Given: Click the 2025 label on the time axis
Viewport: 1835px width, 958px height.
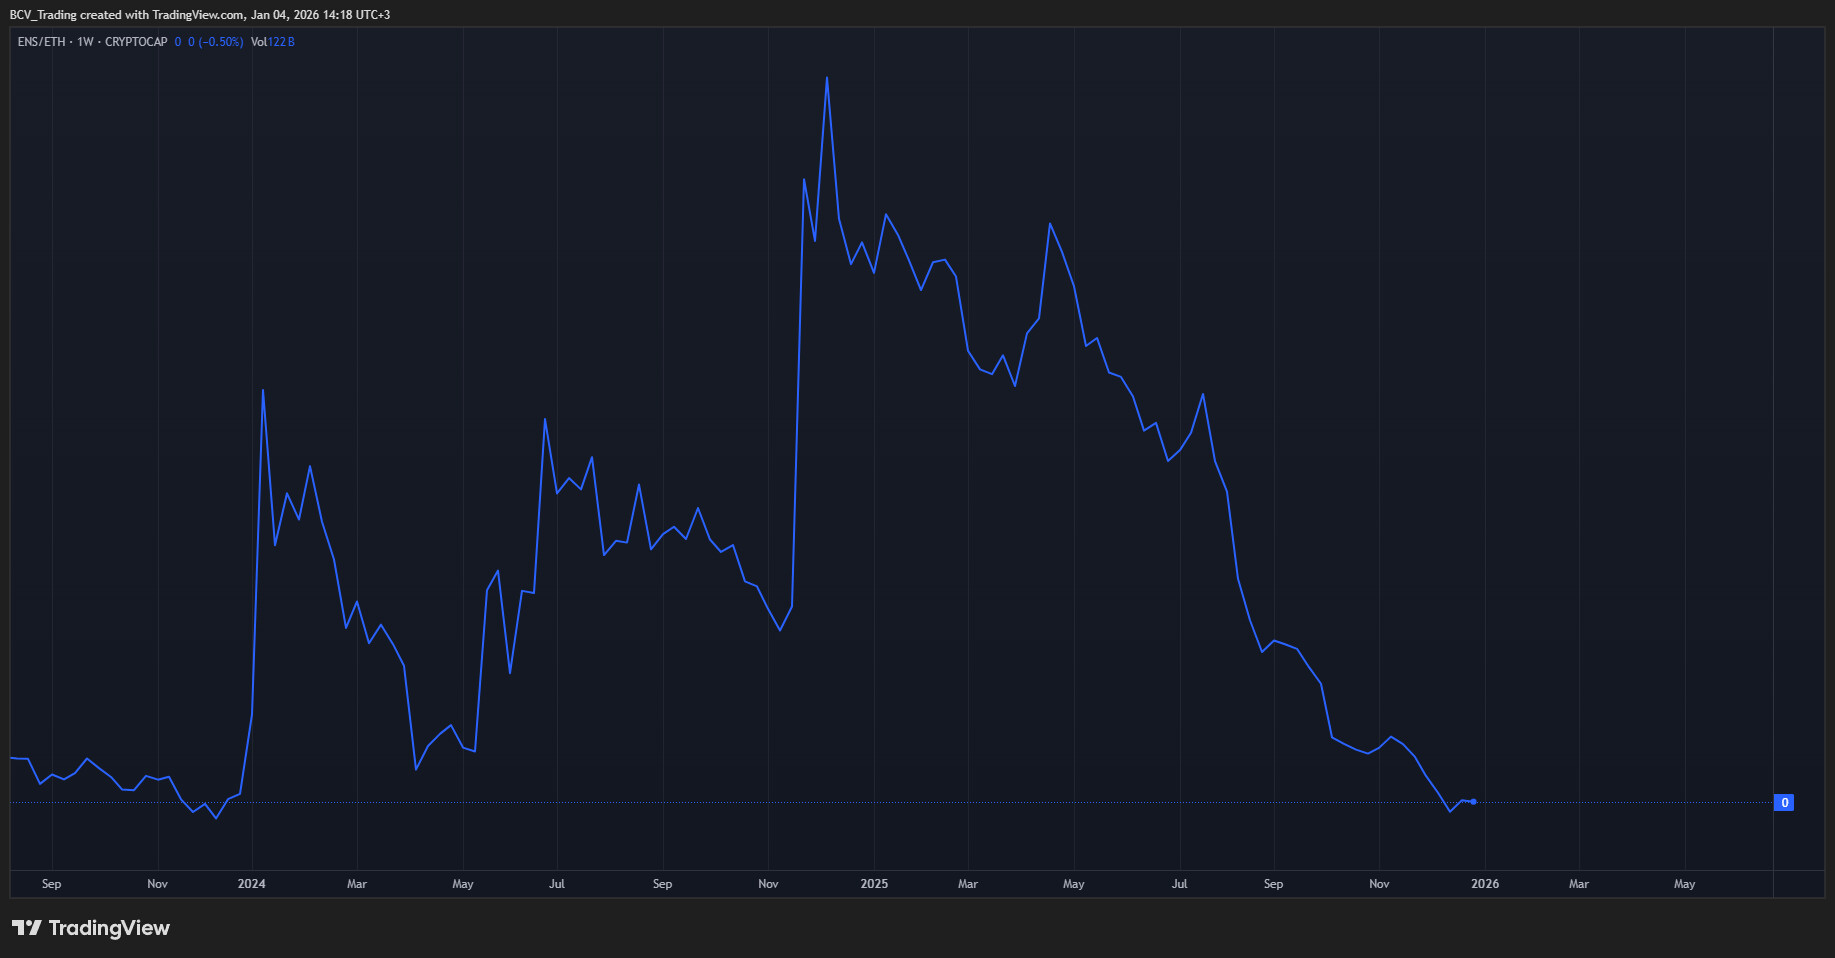Looking at the screenshot, I should [874, 884].
